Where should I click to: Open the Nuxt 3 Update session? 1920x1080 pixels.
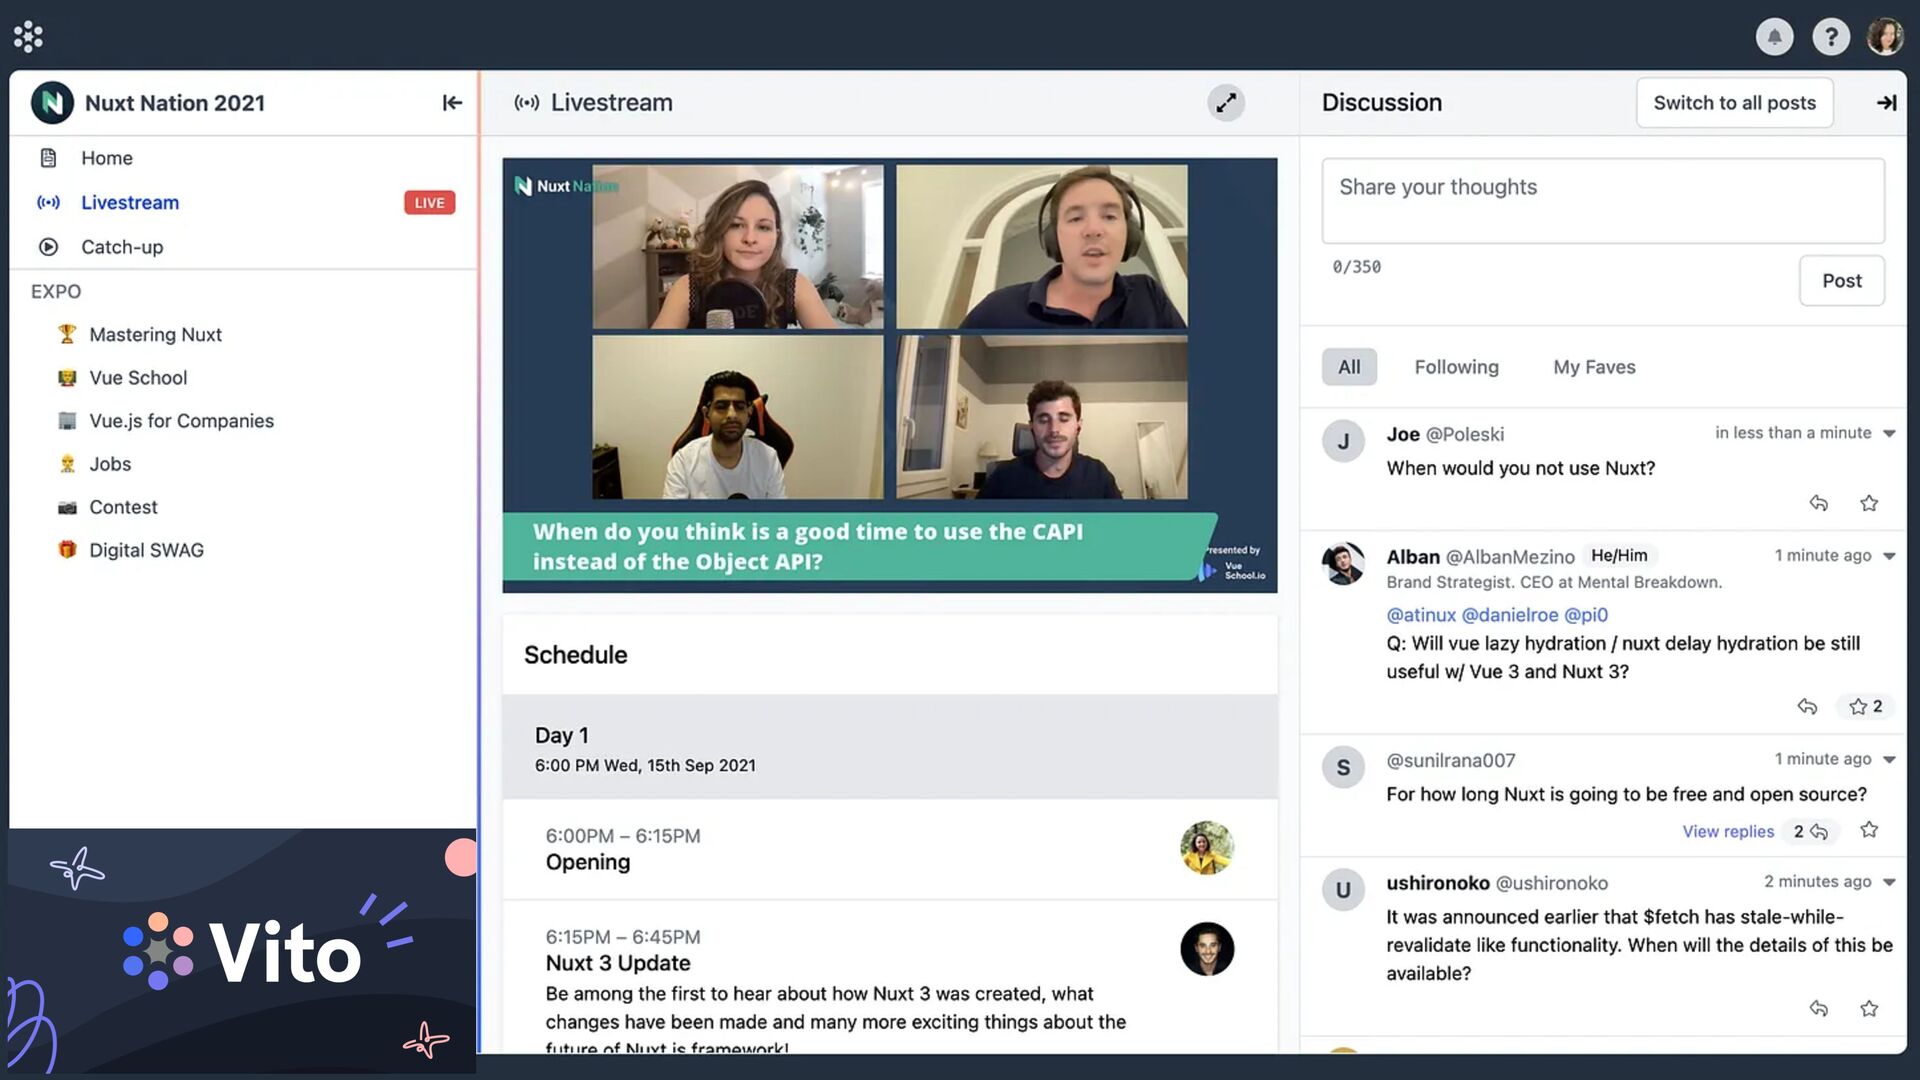click(x=890, y=977)
